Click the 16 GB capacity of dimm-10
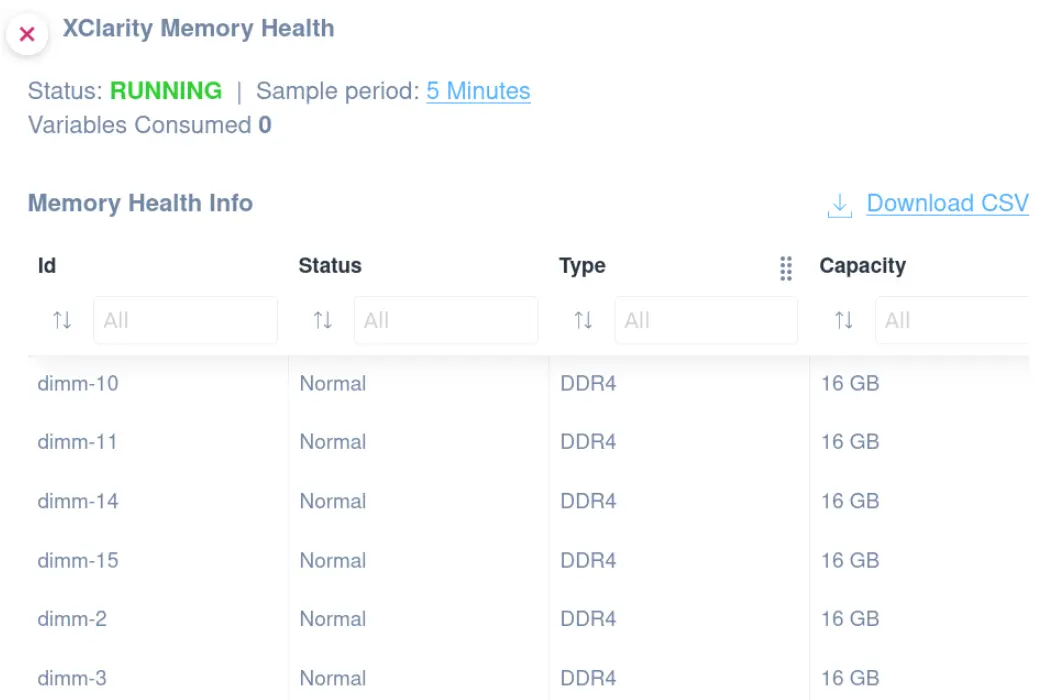The image size is (1037, 700). pos(850,383)
